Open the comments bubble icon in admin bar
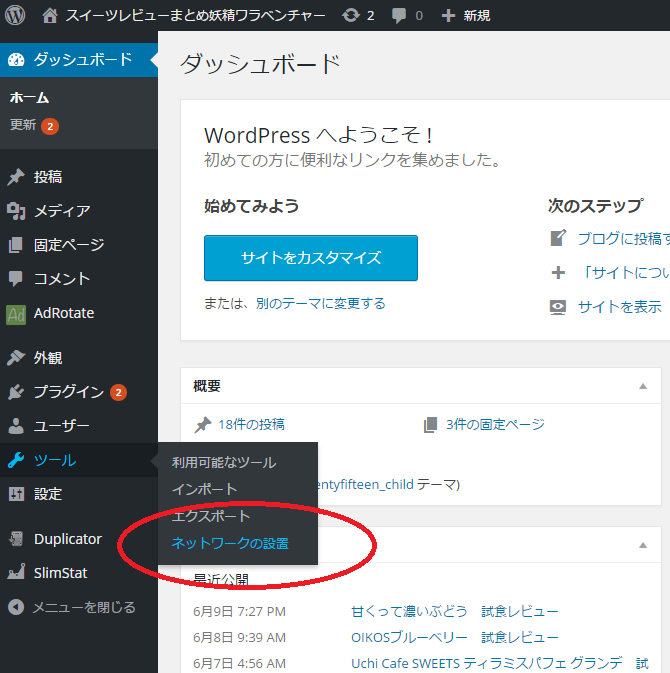670x673 pixels. tap(399, 16)
